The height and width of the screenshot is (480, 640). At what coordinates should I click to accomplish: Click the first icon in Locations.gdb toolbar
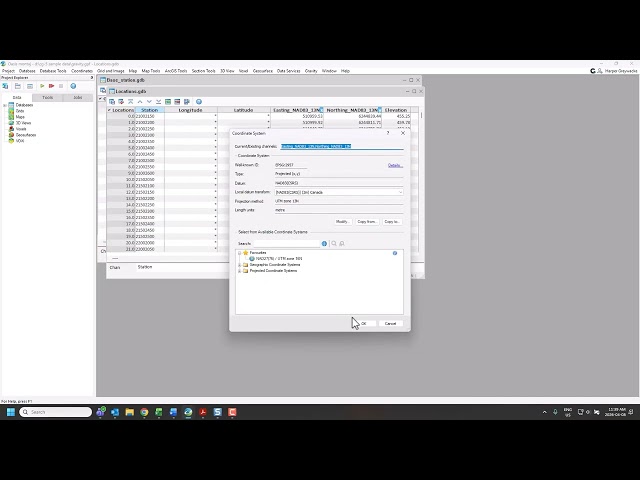(x=112, y=102)
